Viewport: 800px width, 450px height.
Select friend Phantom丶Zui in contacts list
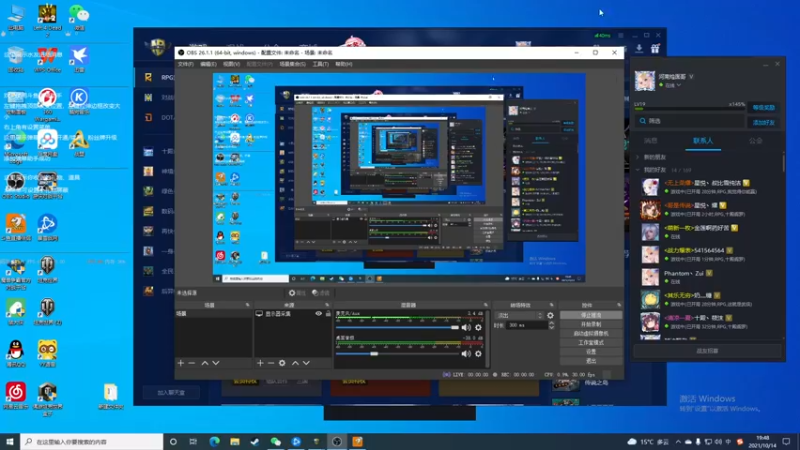coord(709,277)
